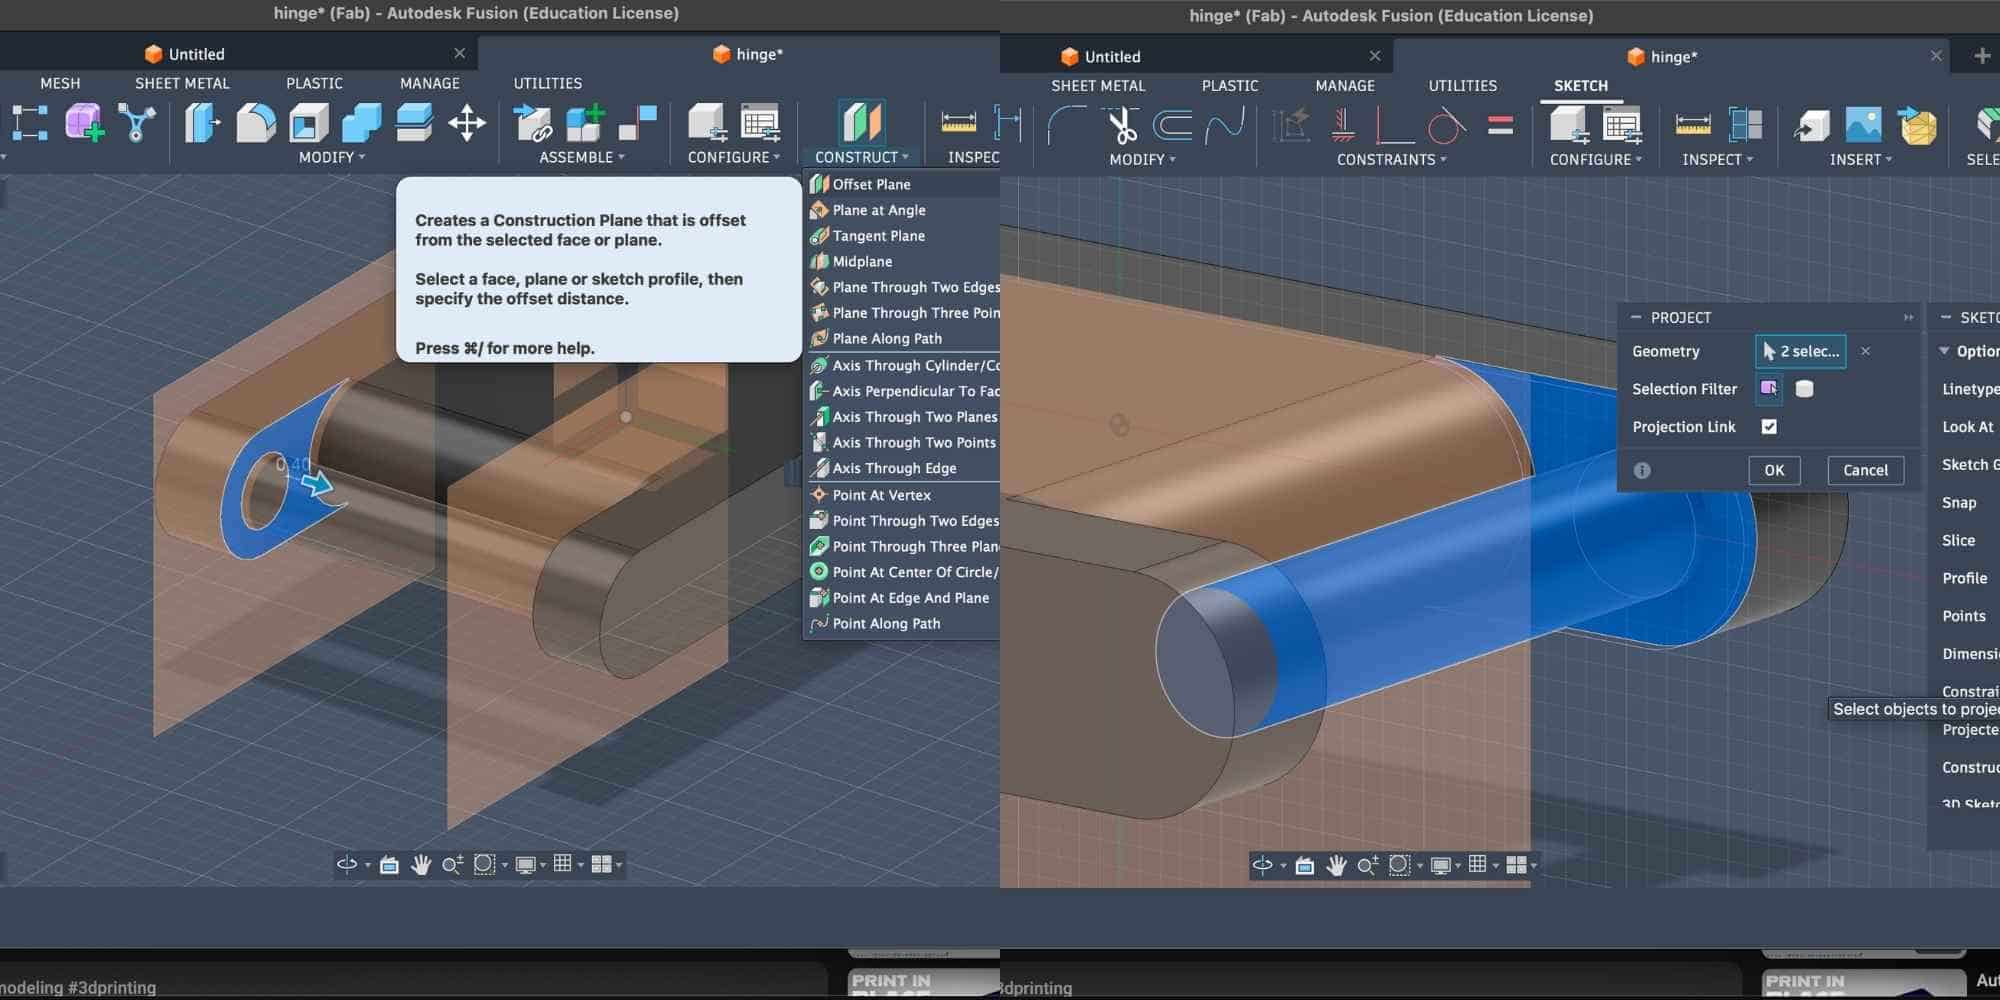Add a new document tab with plus
Screen dimensions: 2000x1000
(1982, 56)
